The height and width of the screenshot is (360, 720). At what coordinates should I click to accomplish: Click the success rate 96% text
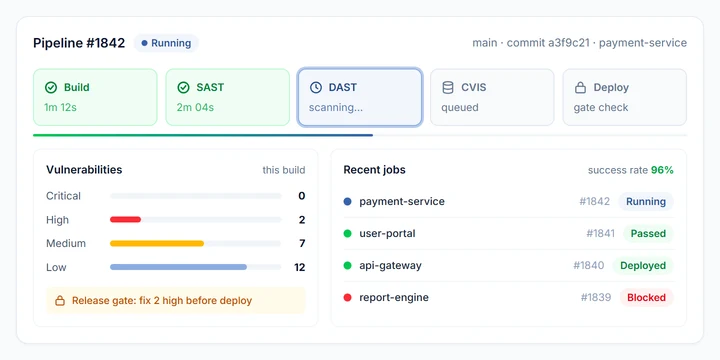[631, 170]
